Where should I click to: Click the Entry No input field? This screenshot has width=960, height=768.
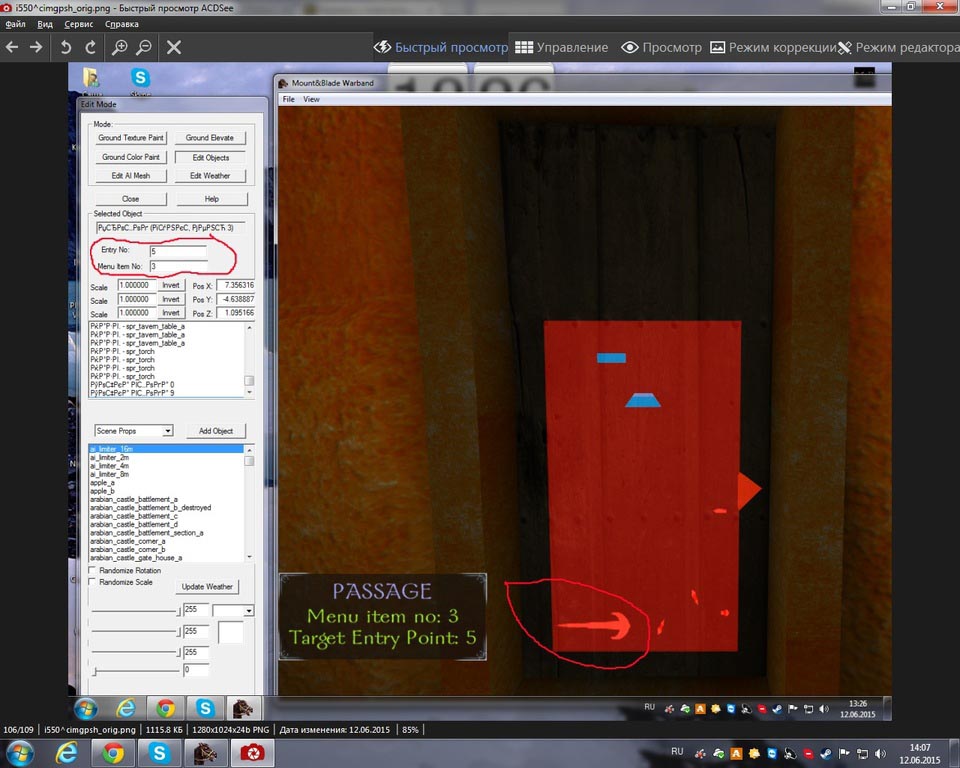(178, 251)
